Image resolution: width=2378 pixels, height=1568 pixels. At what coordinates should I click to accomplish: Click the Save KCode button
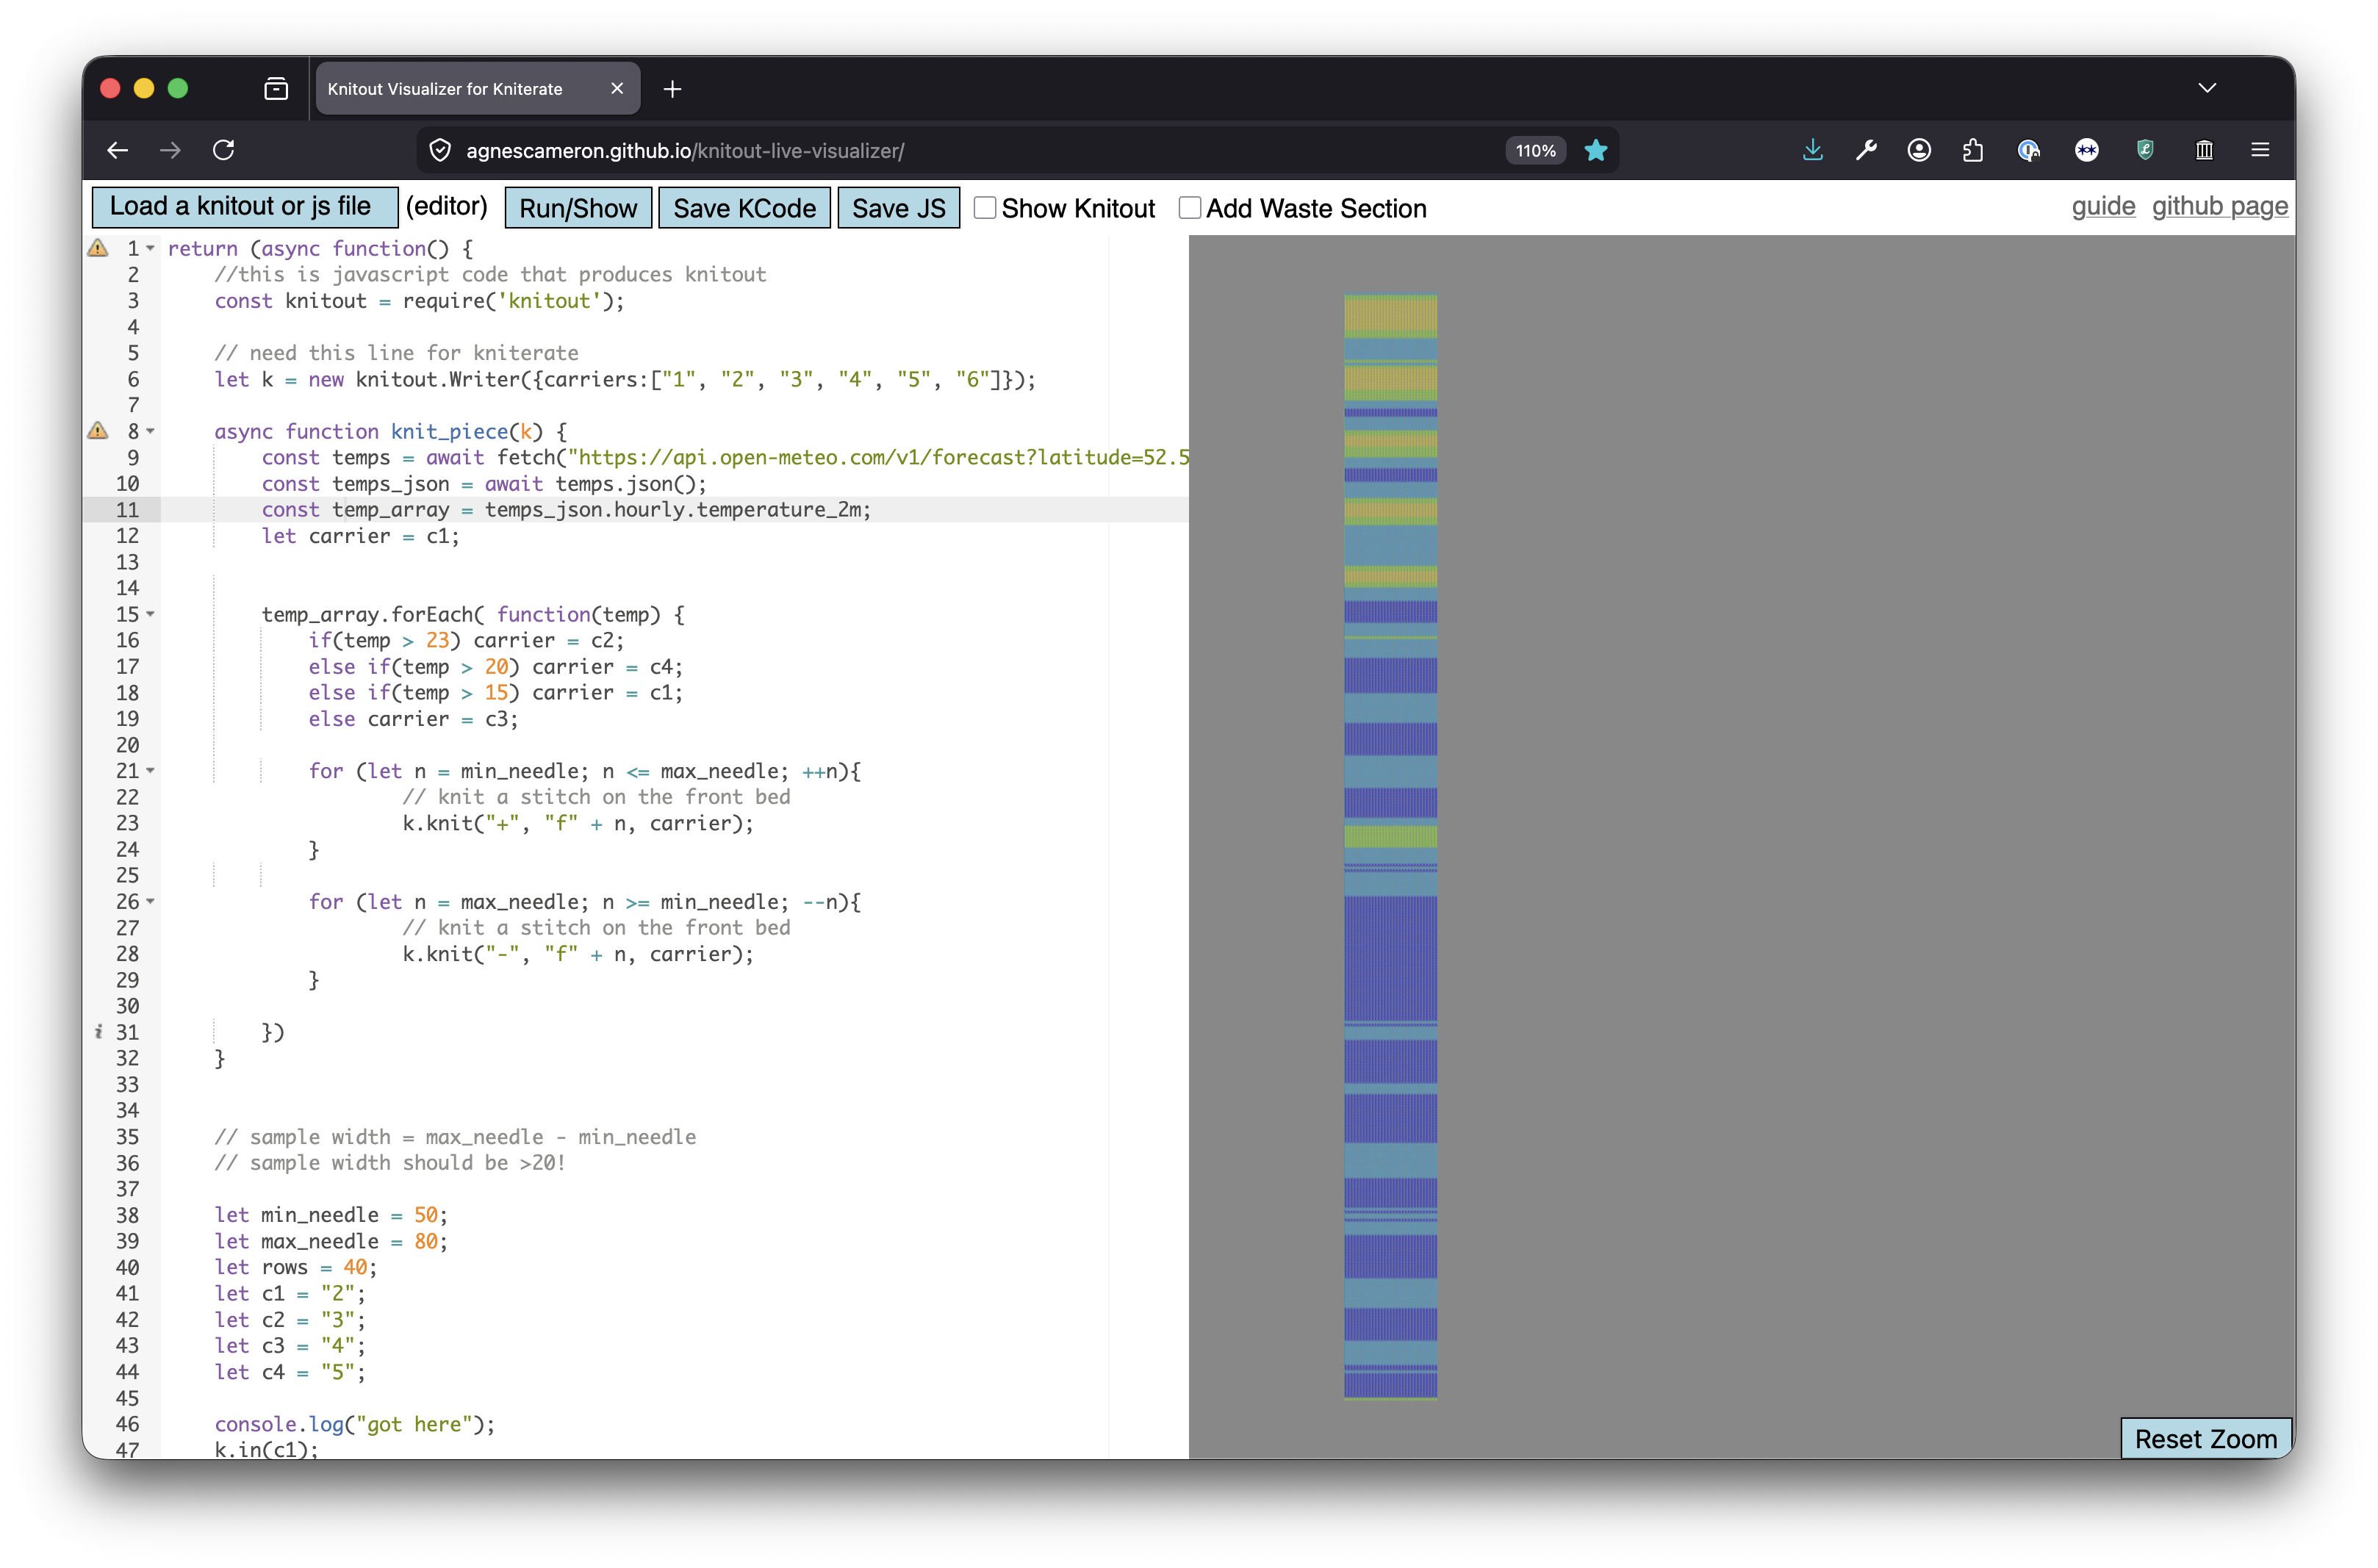pos(744,208)
